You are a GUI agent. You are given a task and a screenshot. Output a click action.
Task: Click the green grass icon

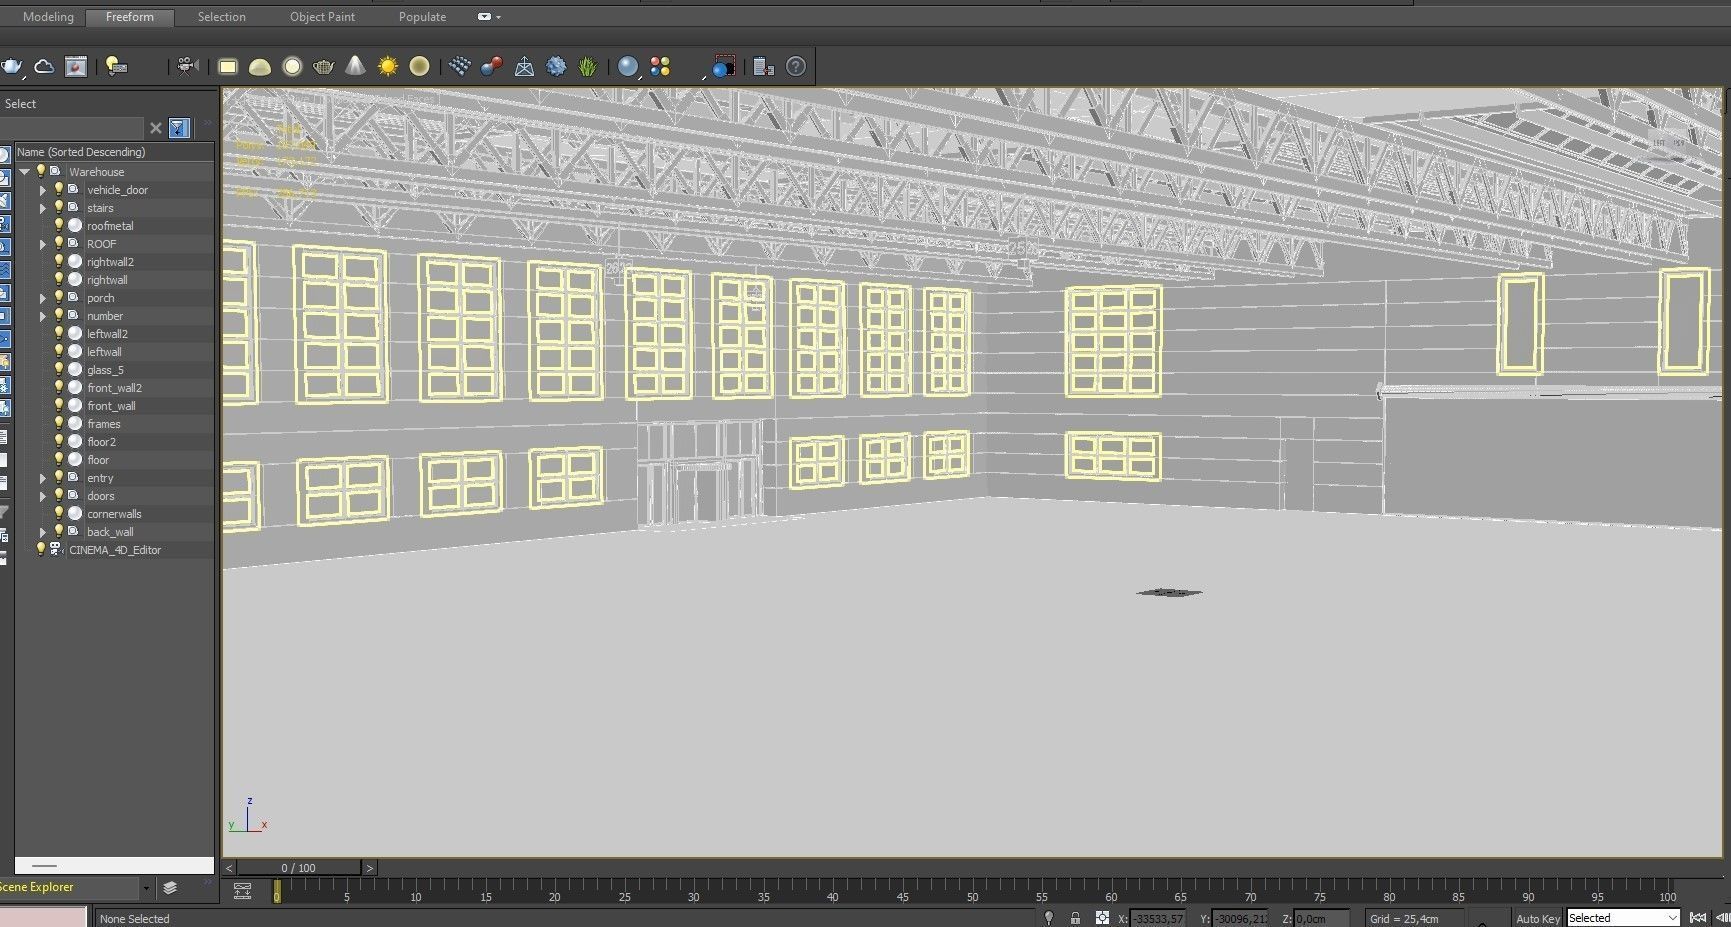click(x=588, y=67)
